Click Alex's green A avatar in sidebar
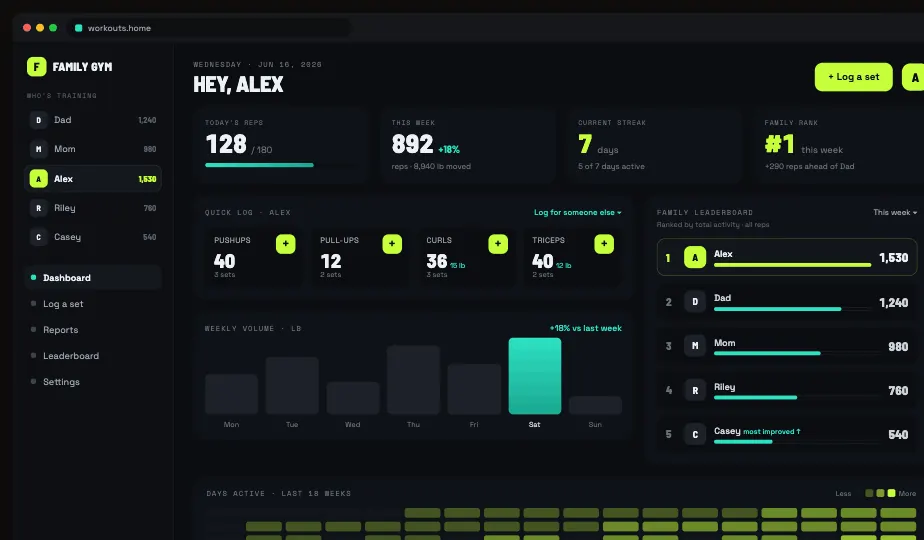924x540 pixels. [x=38, y=179]
